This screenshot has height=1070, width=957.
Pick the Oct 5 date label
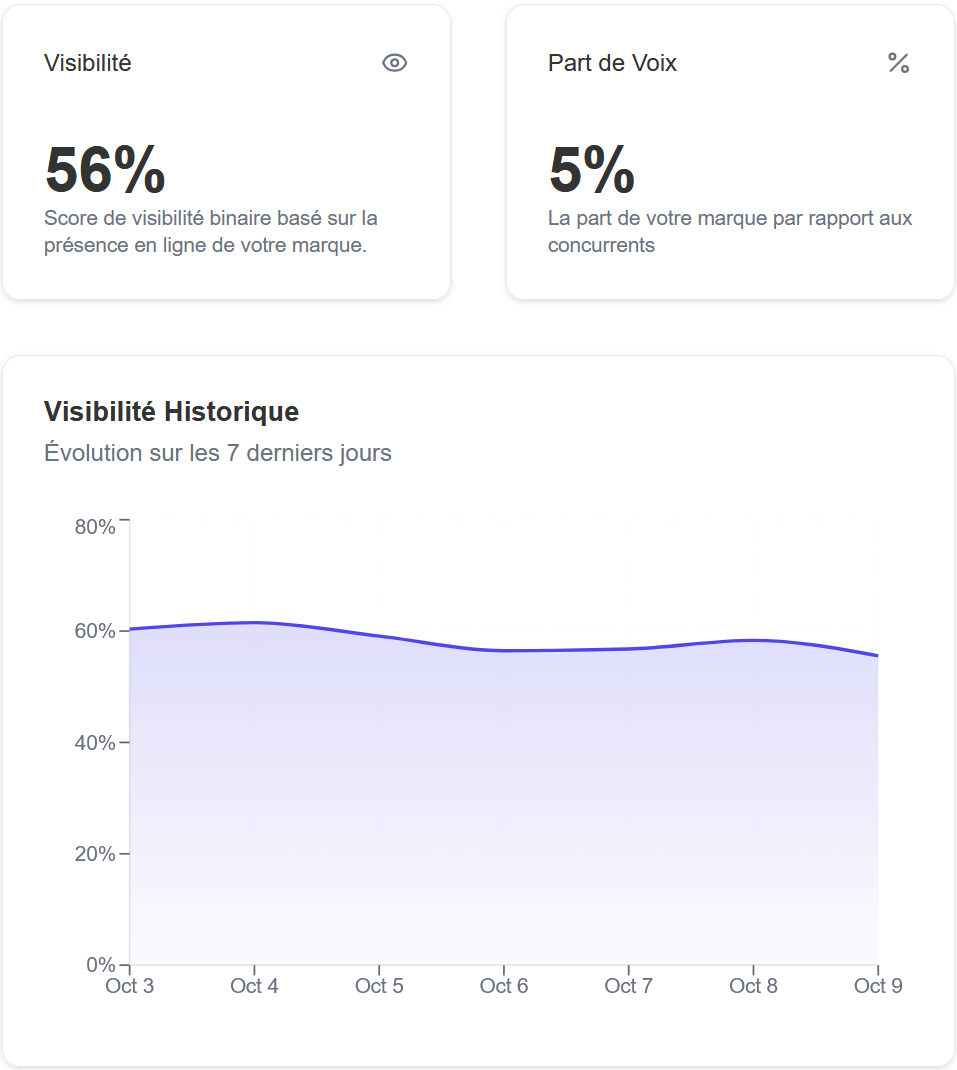[x=379, y=986]
